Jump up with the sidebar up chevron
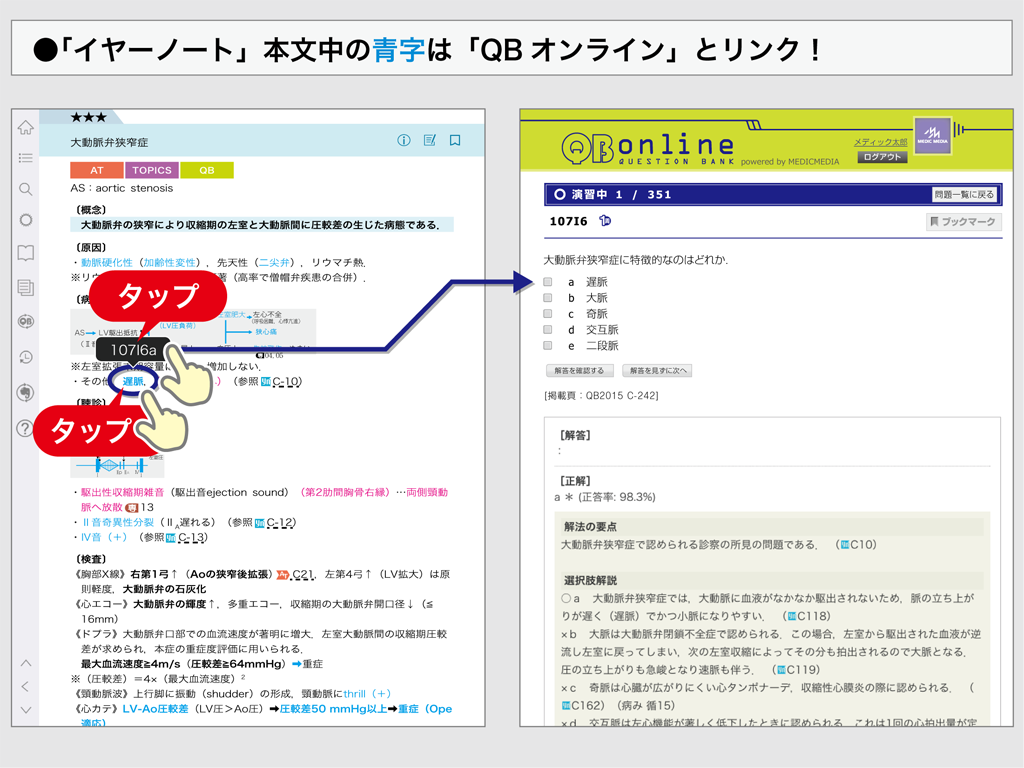The image size is (1024, 768). pos(25,663)
